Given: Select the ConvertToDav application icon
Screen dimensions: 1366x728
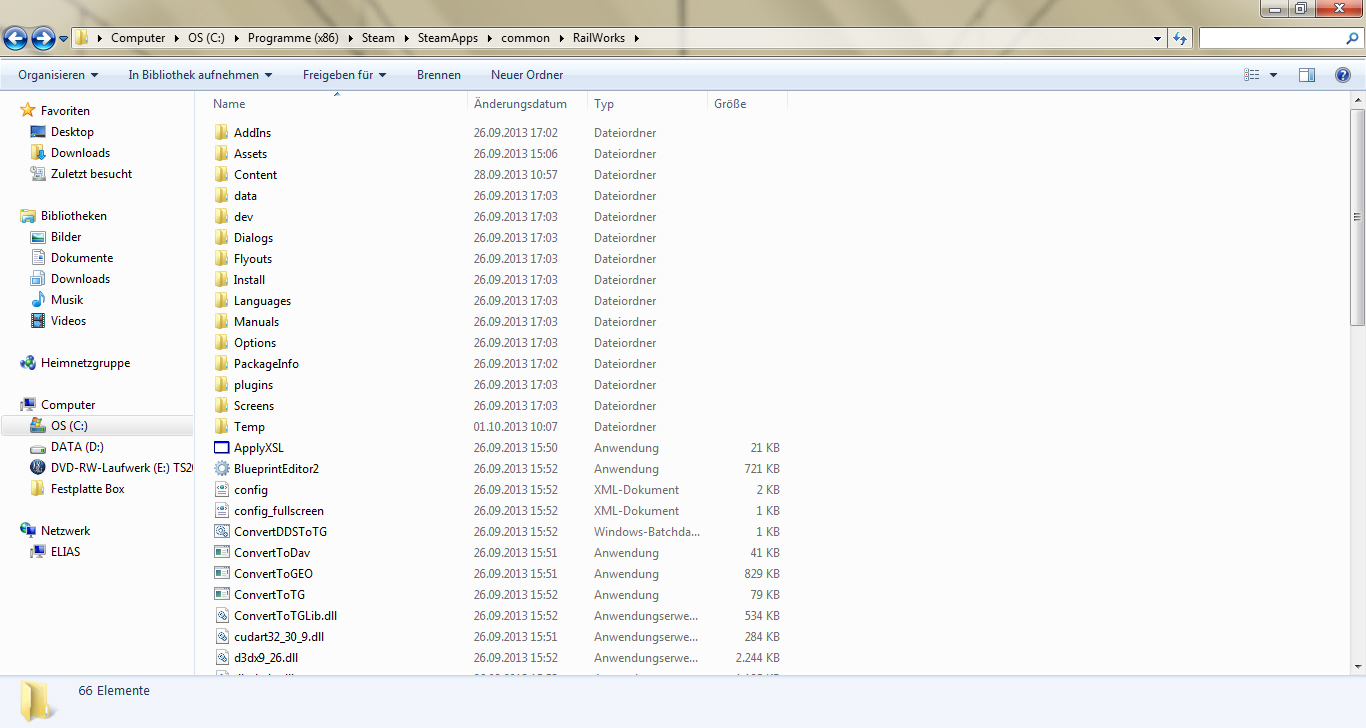Looking at the screenshot, I should coord(222,553).
